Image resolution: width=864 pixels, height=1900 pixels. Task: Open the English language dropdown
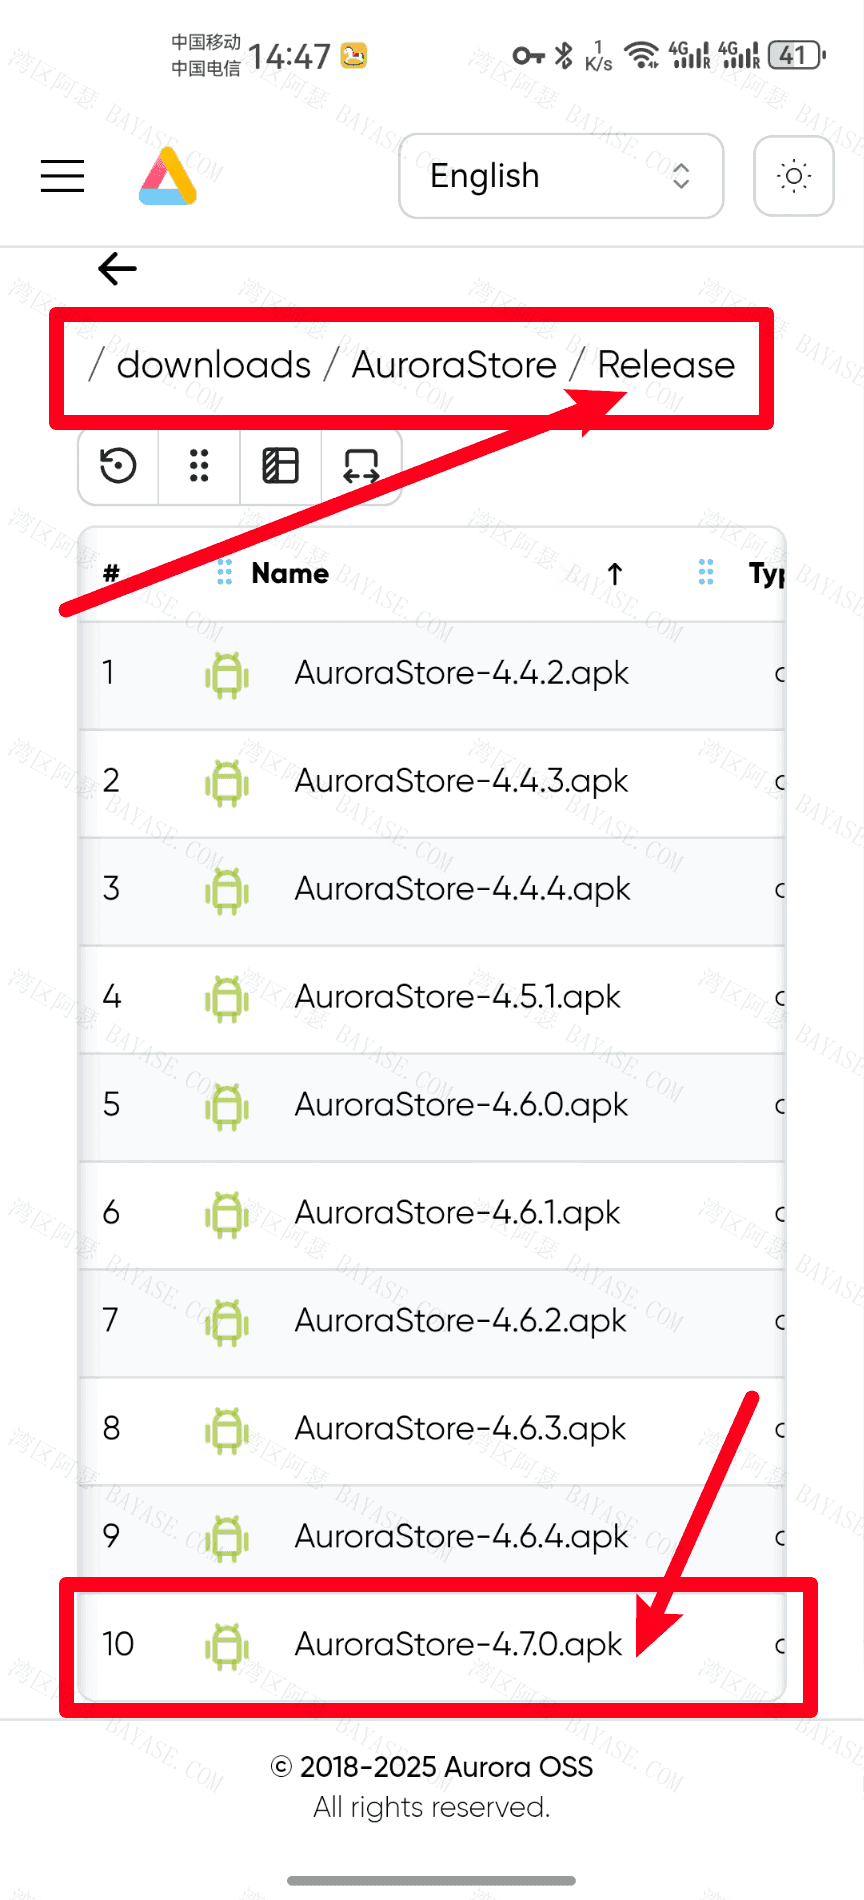(x=561, y=176)
